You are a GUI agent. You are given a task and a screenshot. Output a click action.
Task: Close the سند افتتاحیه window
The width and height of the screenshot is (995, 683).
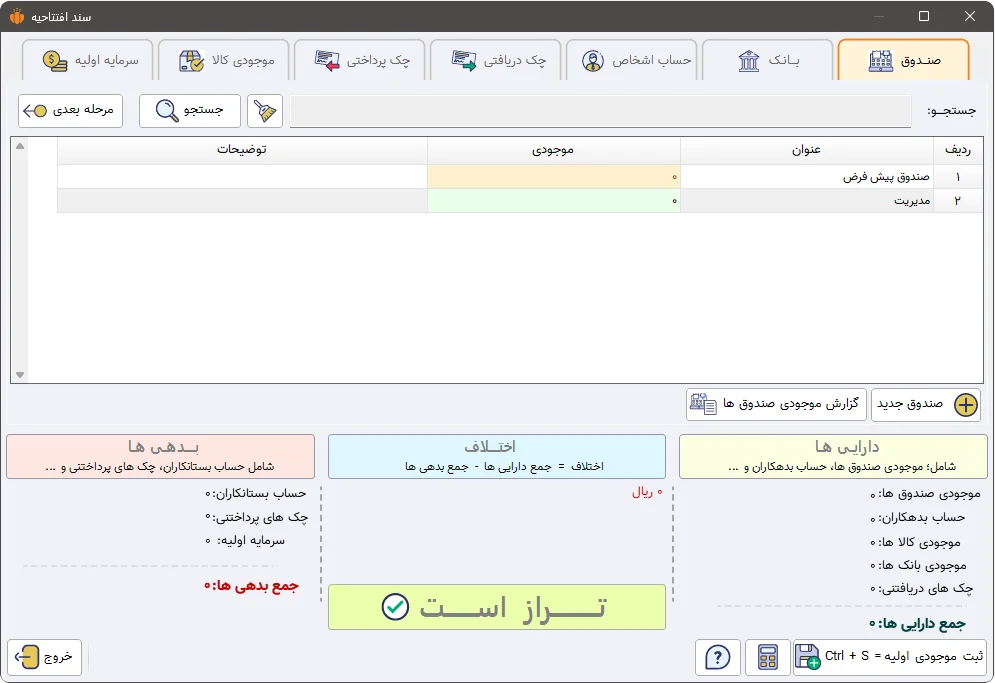[970, 17]
